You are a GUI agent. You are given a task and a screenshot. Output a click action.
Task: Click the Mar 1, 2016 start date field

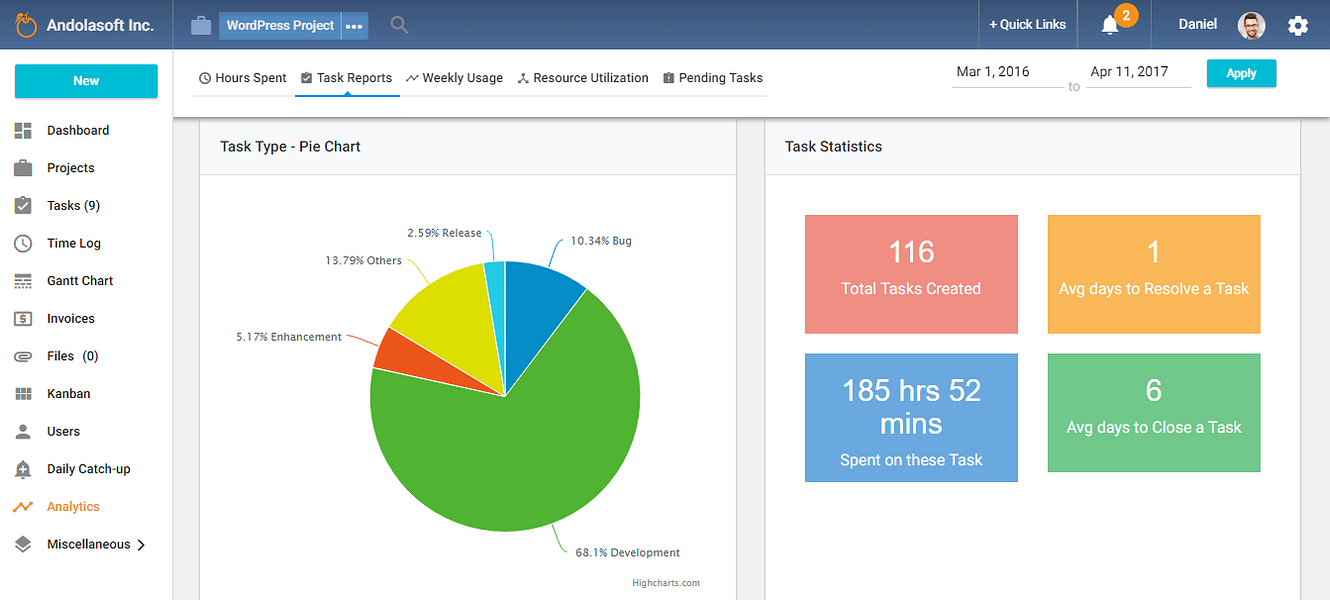tap(1008, 72)
